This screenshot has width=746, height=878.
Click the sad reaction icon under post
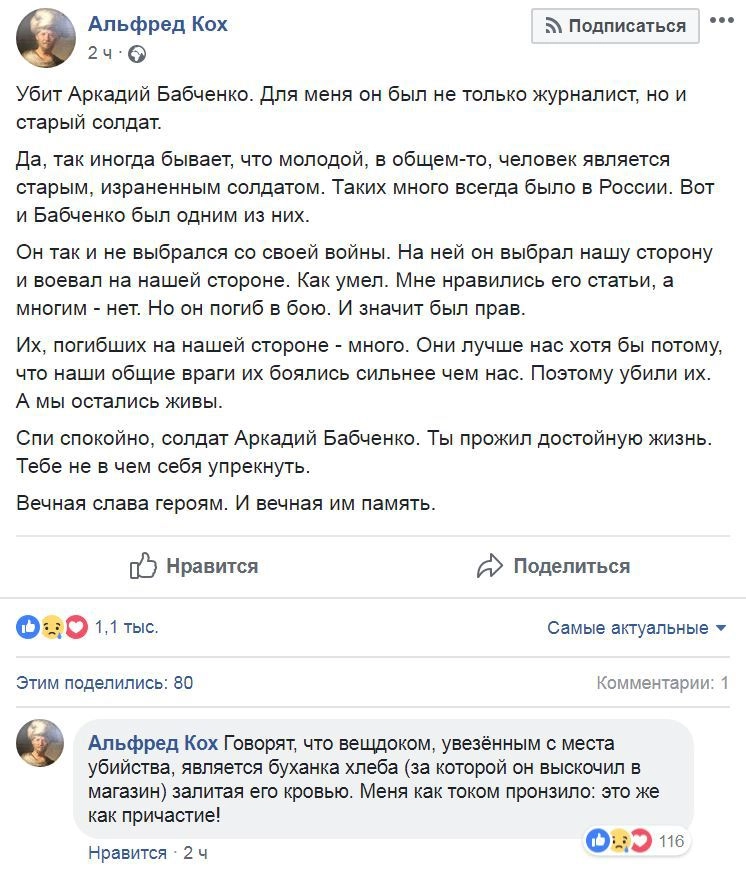pyautogui.click(x=52, y=627)
